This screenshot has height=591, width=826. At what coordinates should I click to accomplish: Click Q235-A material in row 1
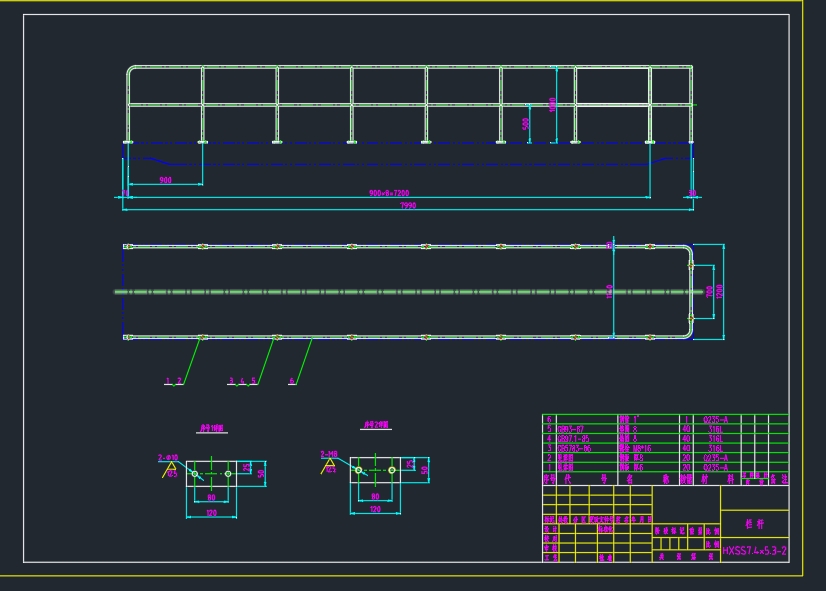tap(715, 467)
